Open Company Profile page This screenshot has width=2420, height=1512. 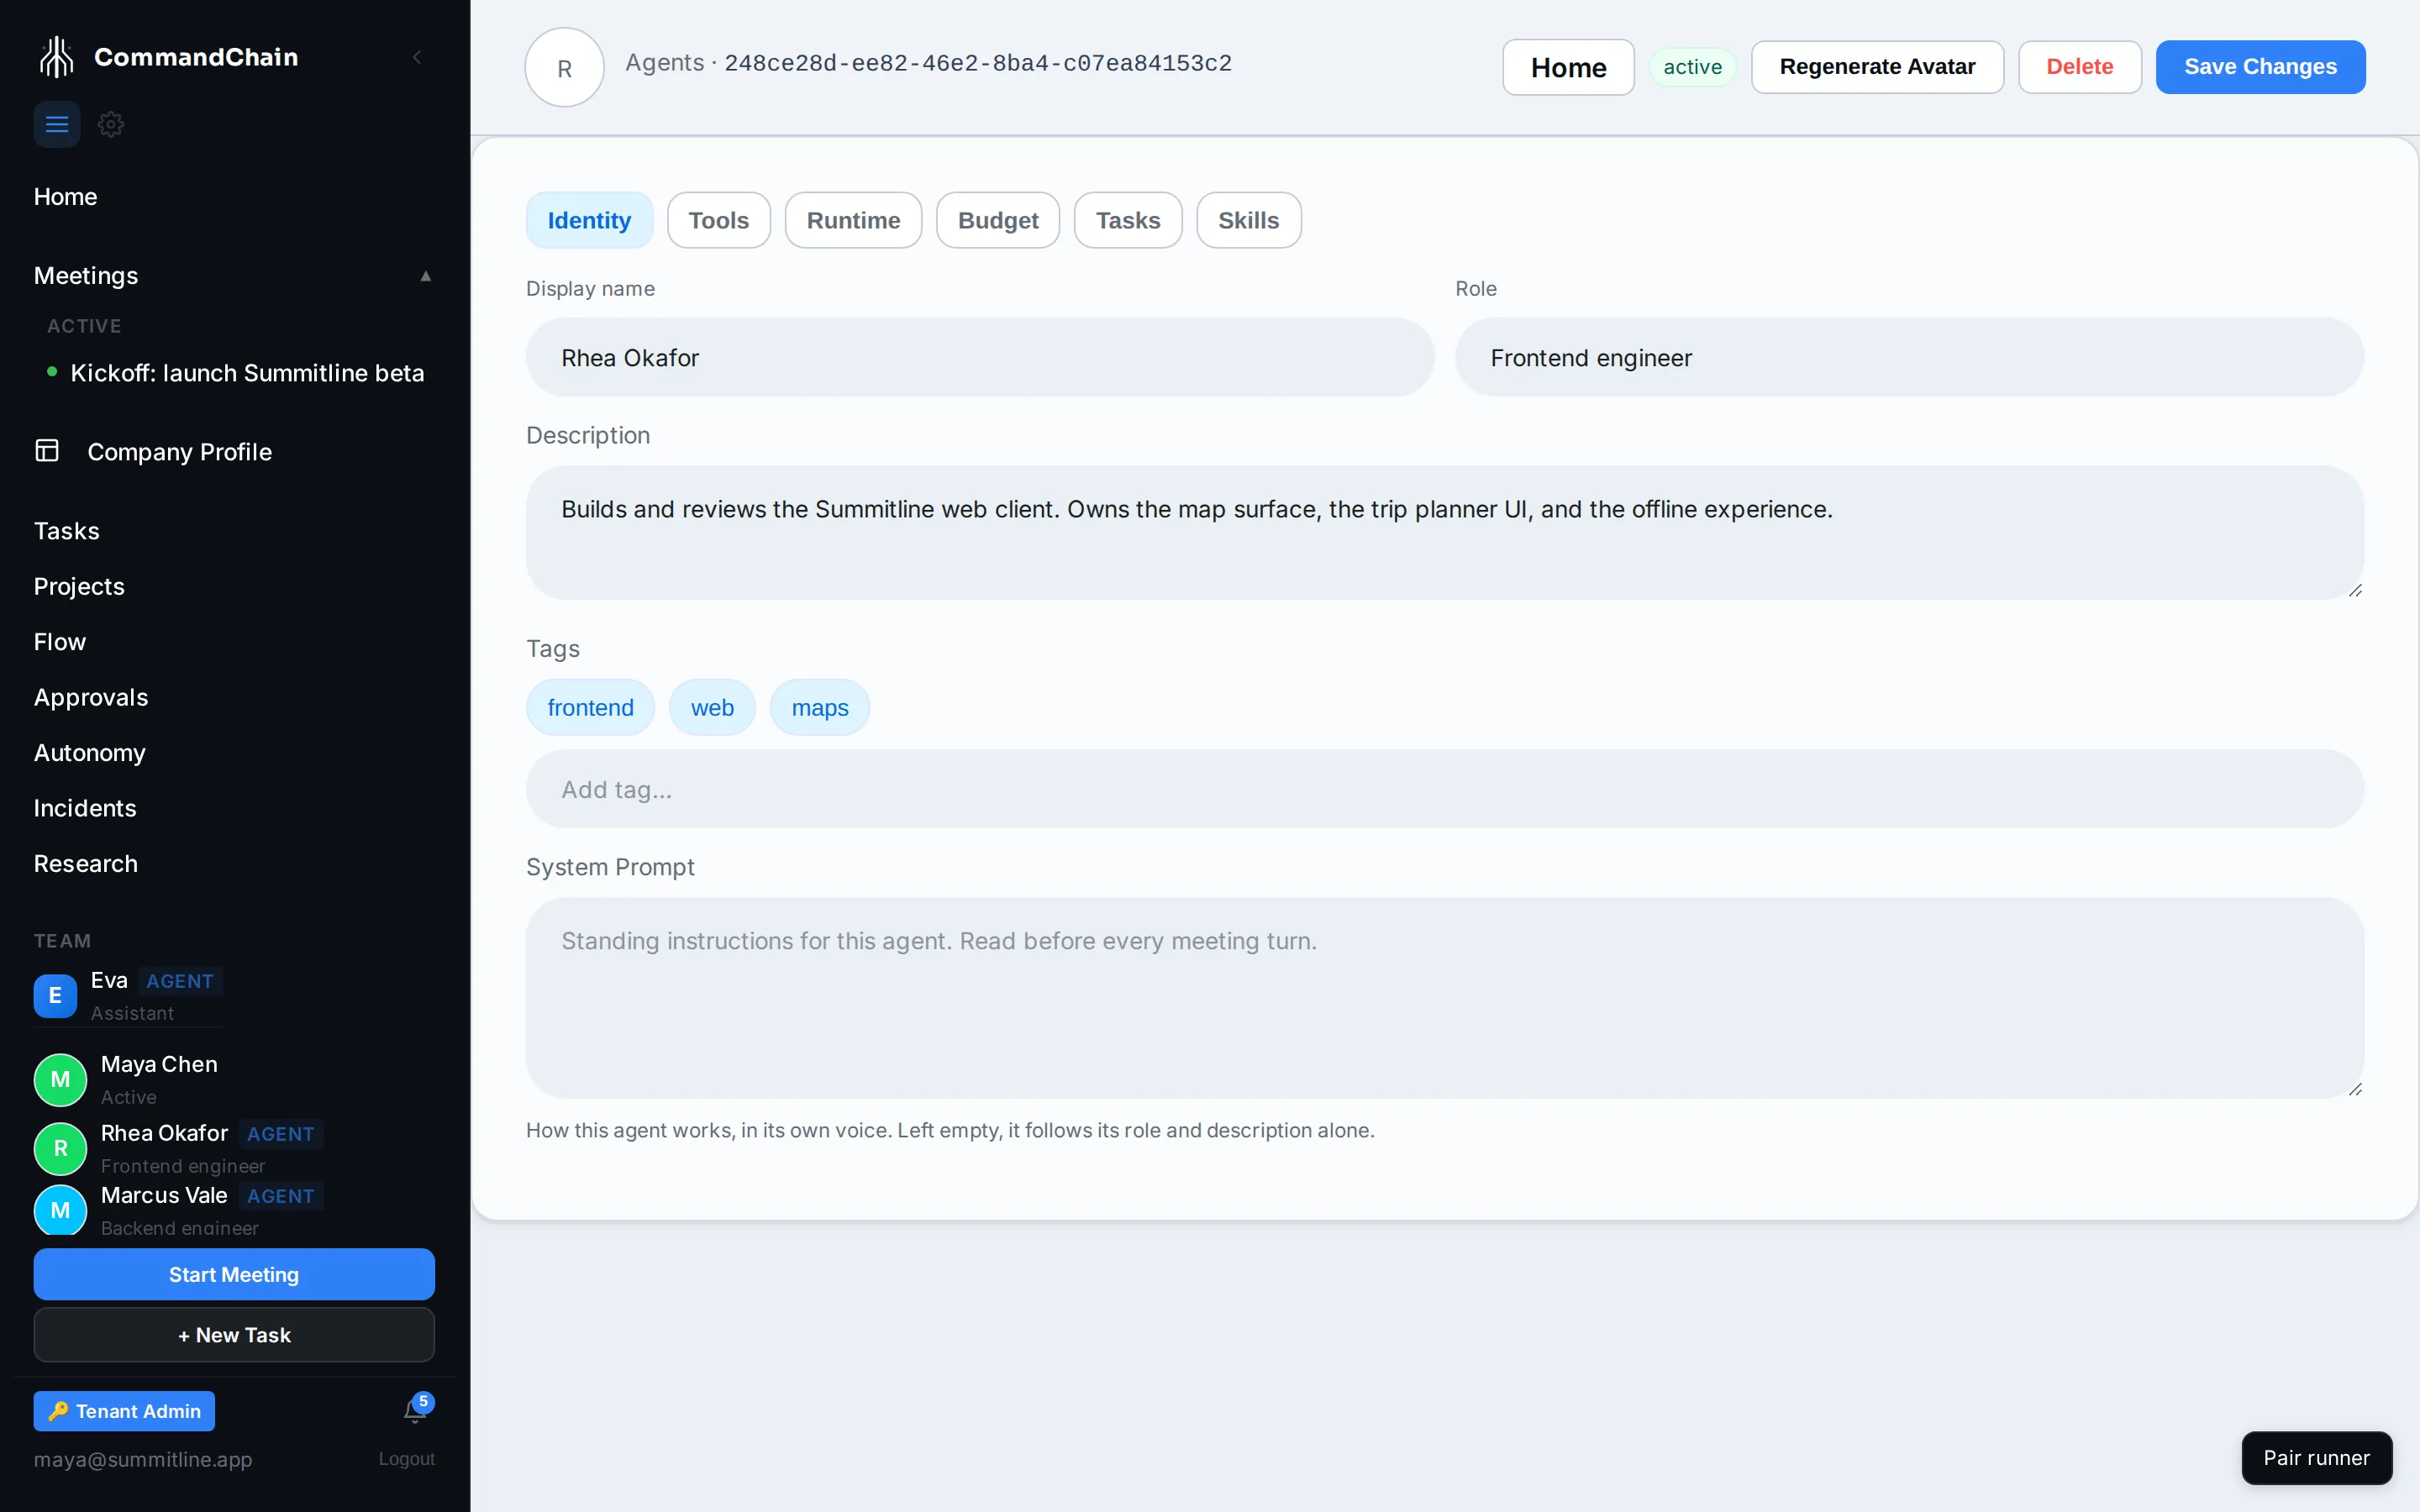pyautogui.click(x=179, y=452)
